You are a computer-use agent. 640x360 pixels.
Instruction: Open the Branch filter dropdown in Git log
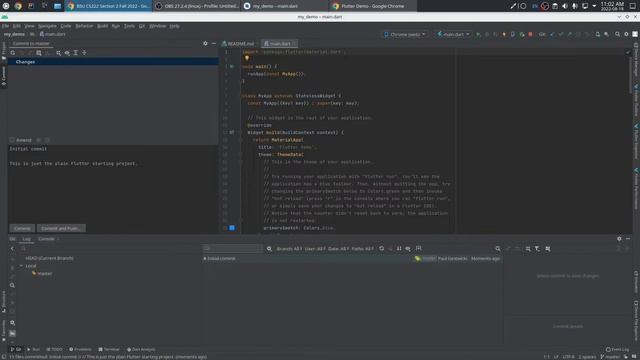tap(289, 249)
